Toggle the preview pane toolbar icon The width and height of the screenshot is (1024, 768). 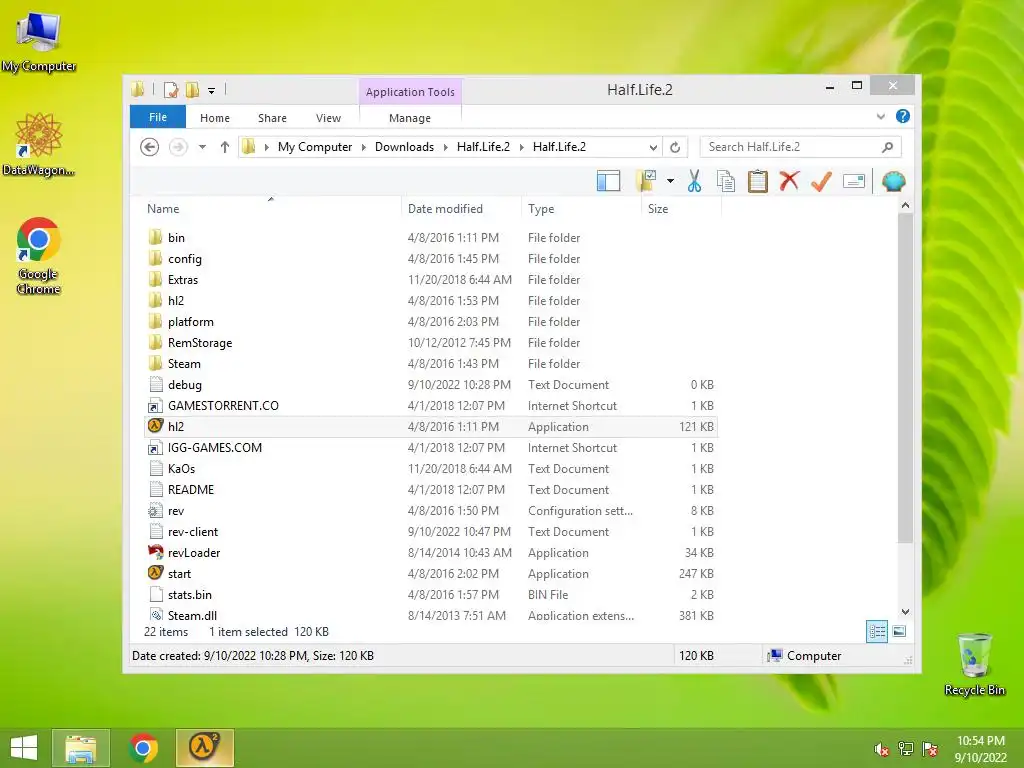pyautogui.click(x=608, y=181)
